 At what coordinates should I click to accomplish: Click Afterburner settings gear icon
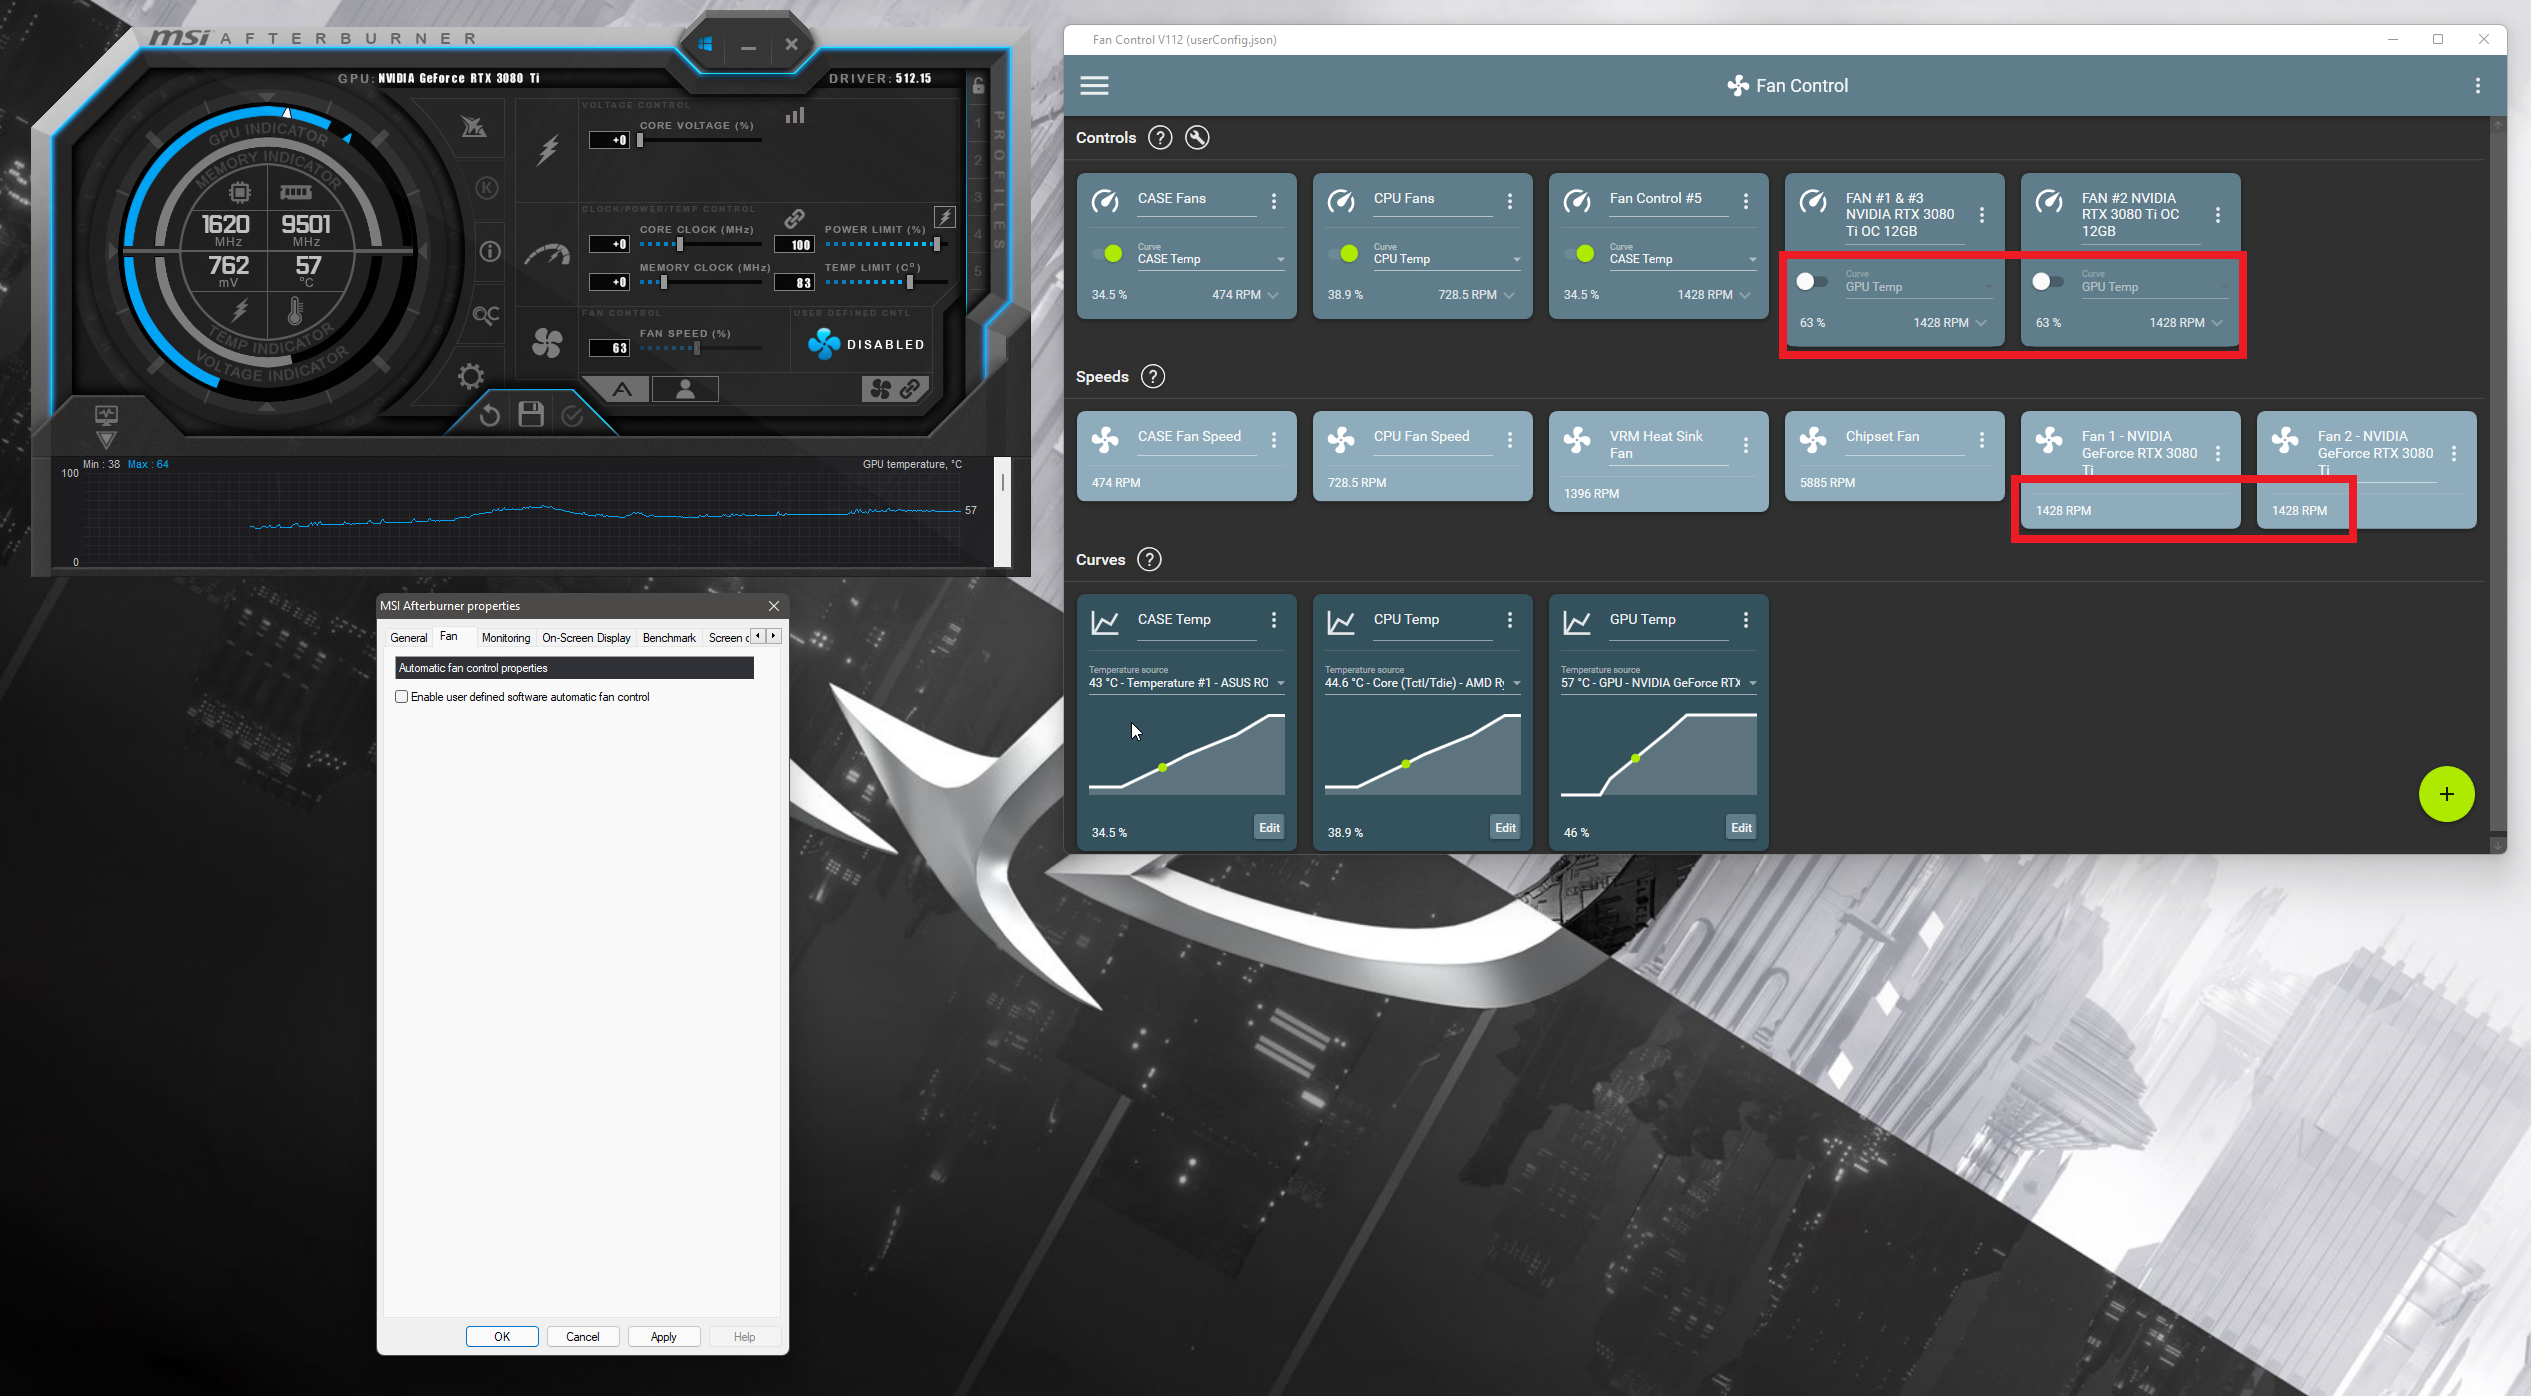tap(471, 377)
